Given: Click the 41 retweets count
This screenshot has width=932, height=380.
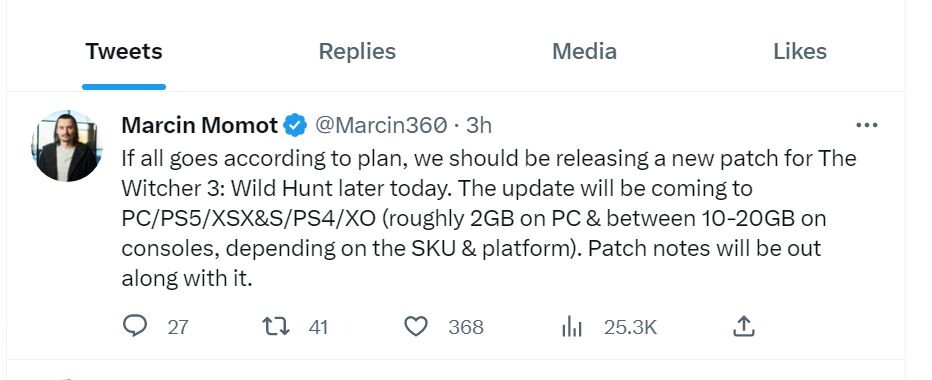Looking at the screenshot, I should tap(318, 327).
